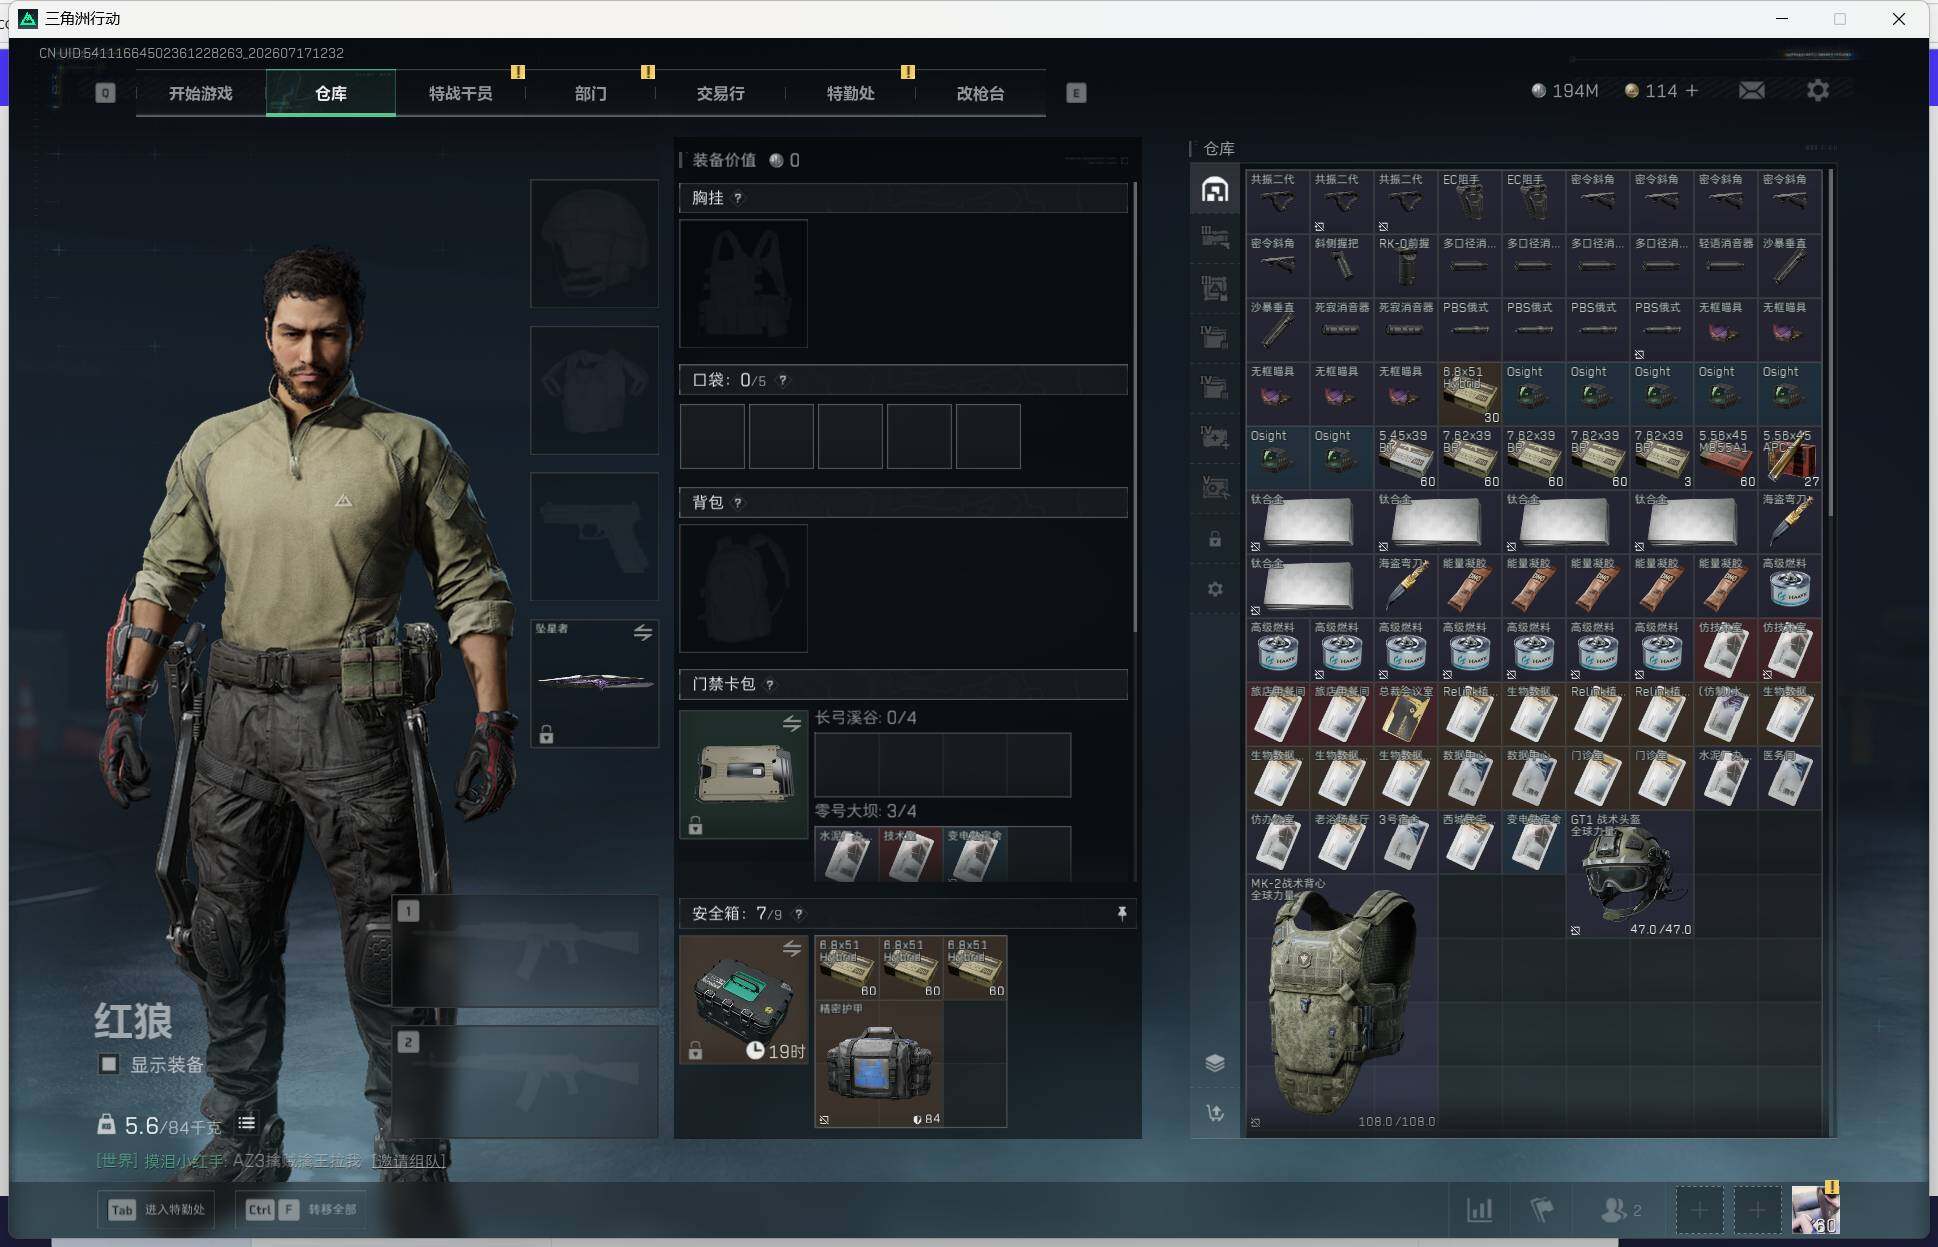Select the 斜侧握把 grip item

(x=1341, y=267)
